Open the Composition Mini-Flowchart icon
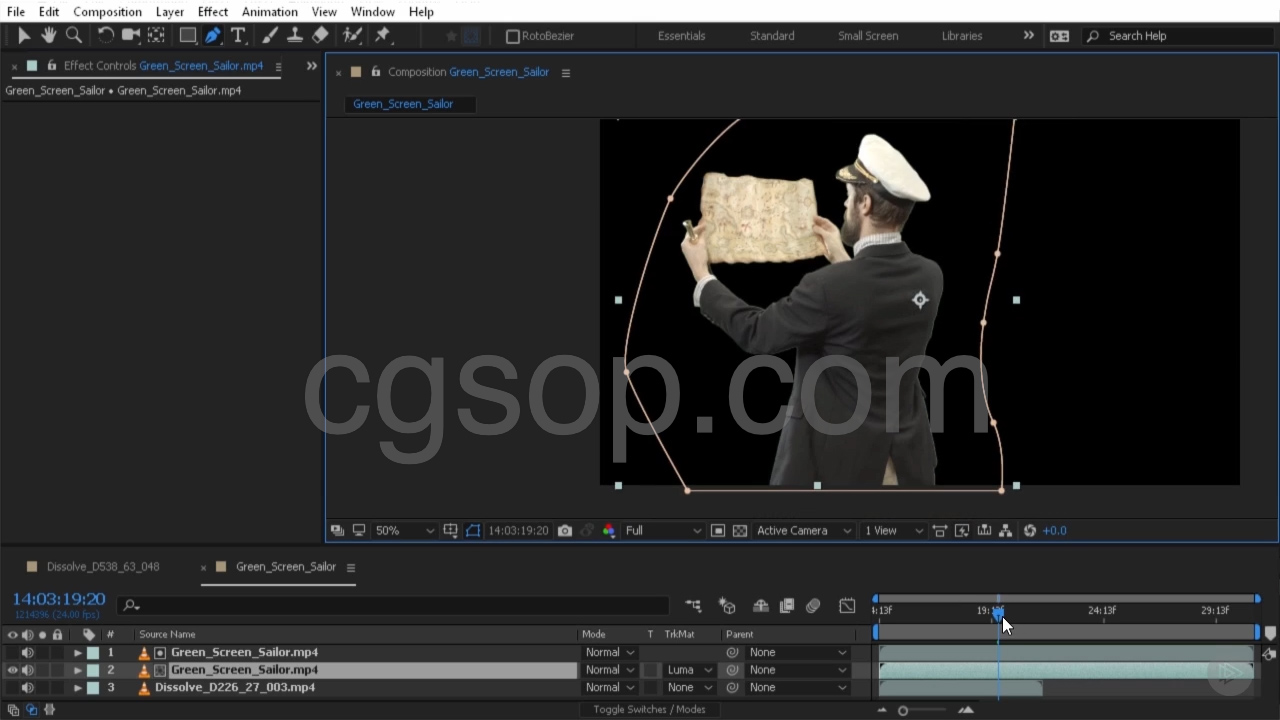The width and height of the screenshot is (1280, 720). (x=693, y=606)
